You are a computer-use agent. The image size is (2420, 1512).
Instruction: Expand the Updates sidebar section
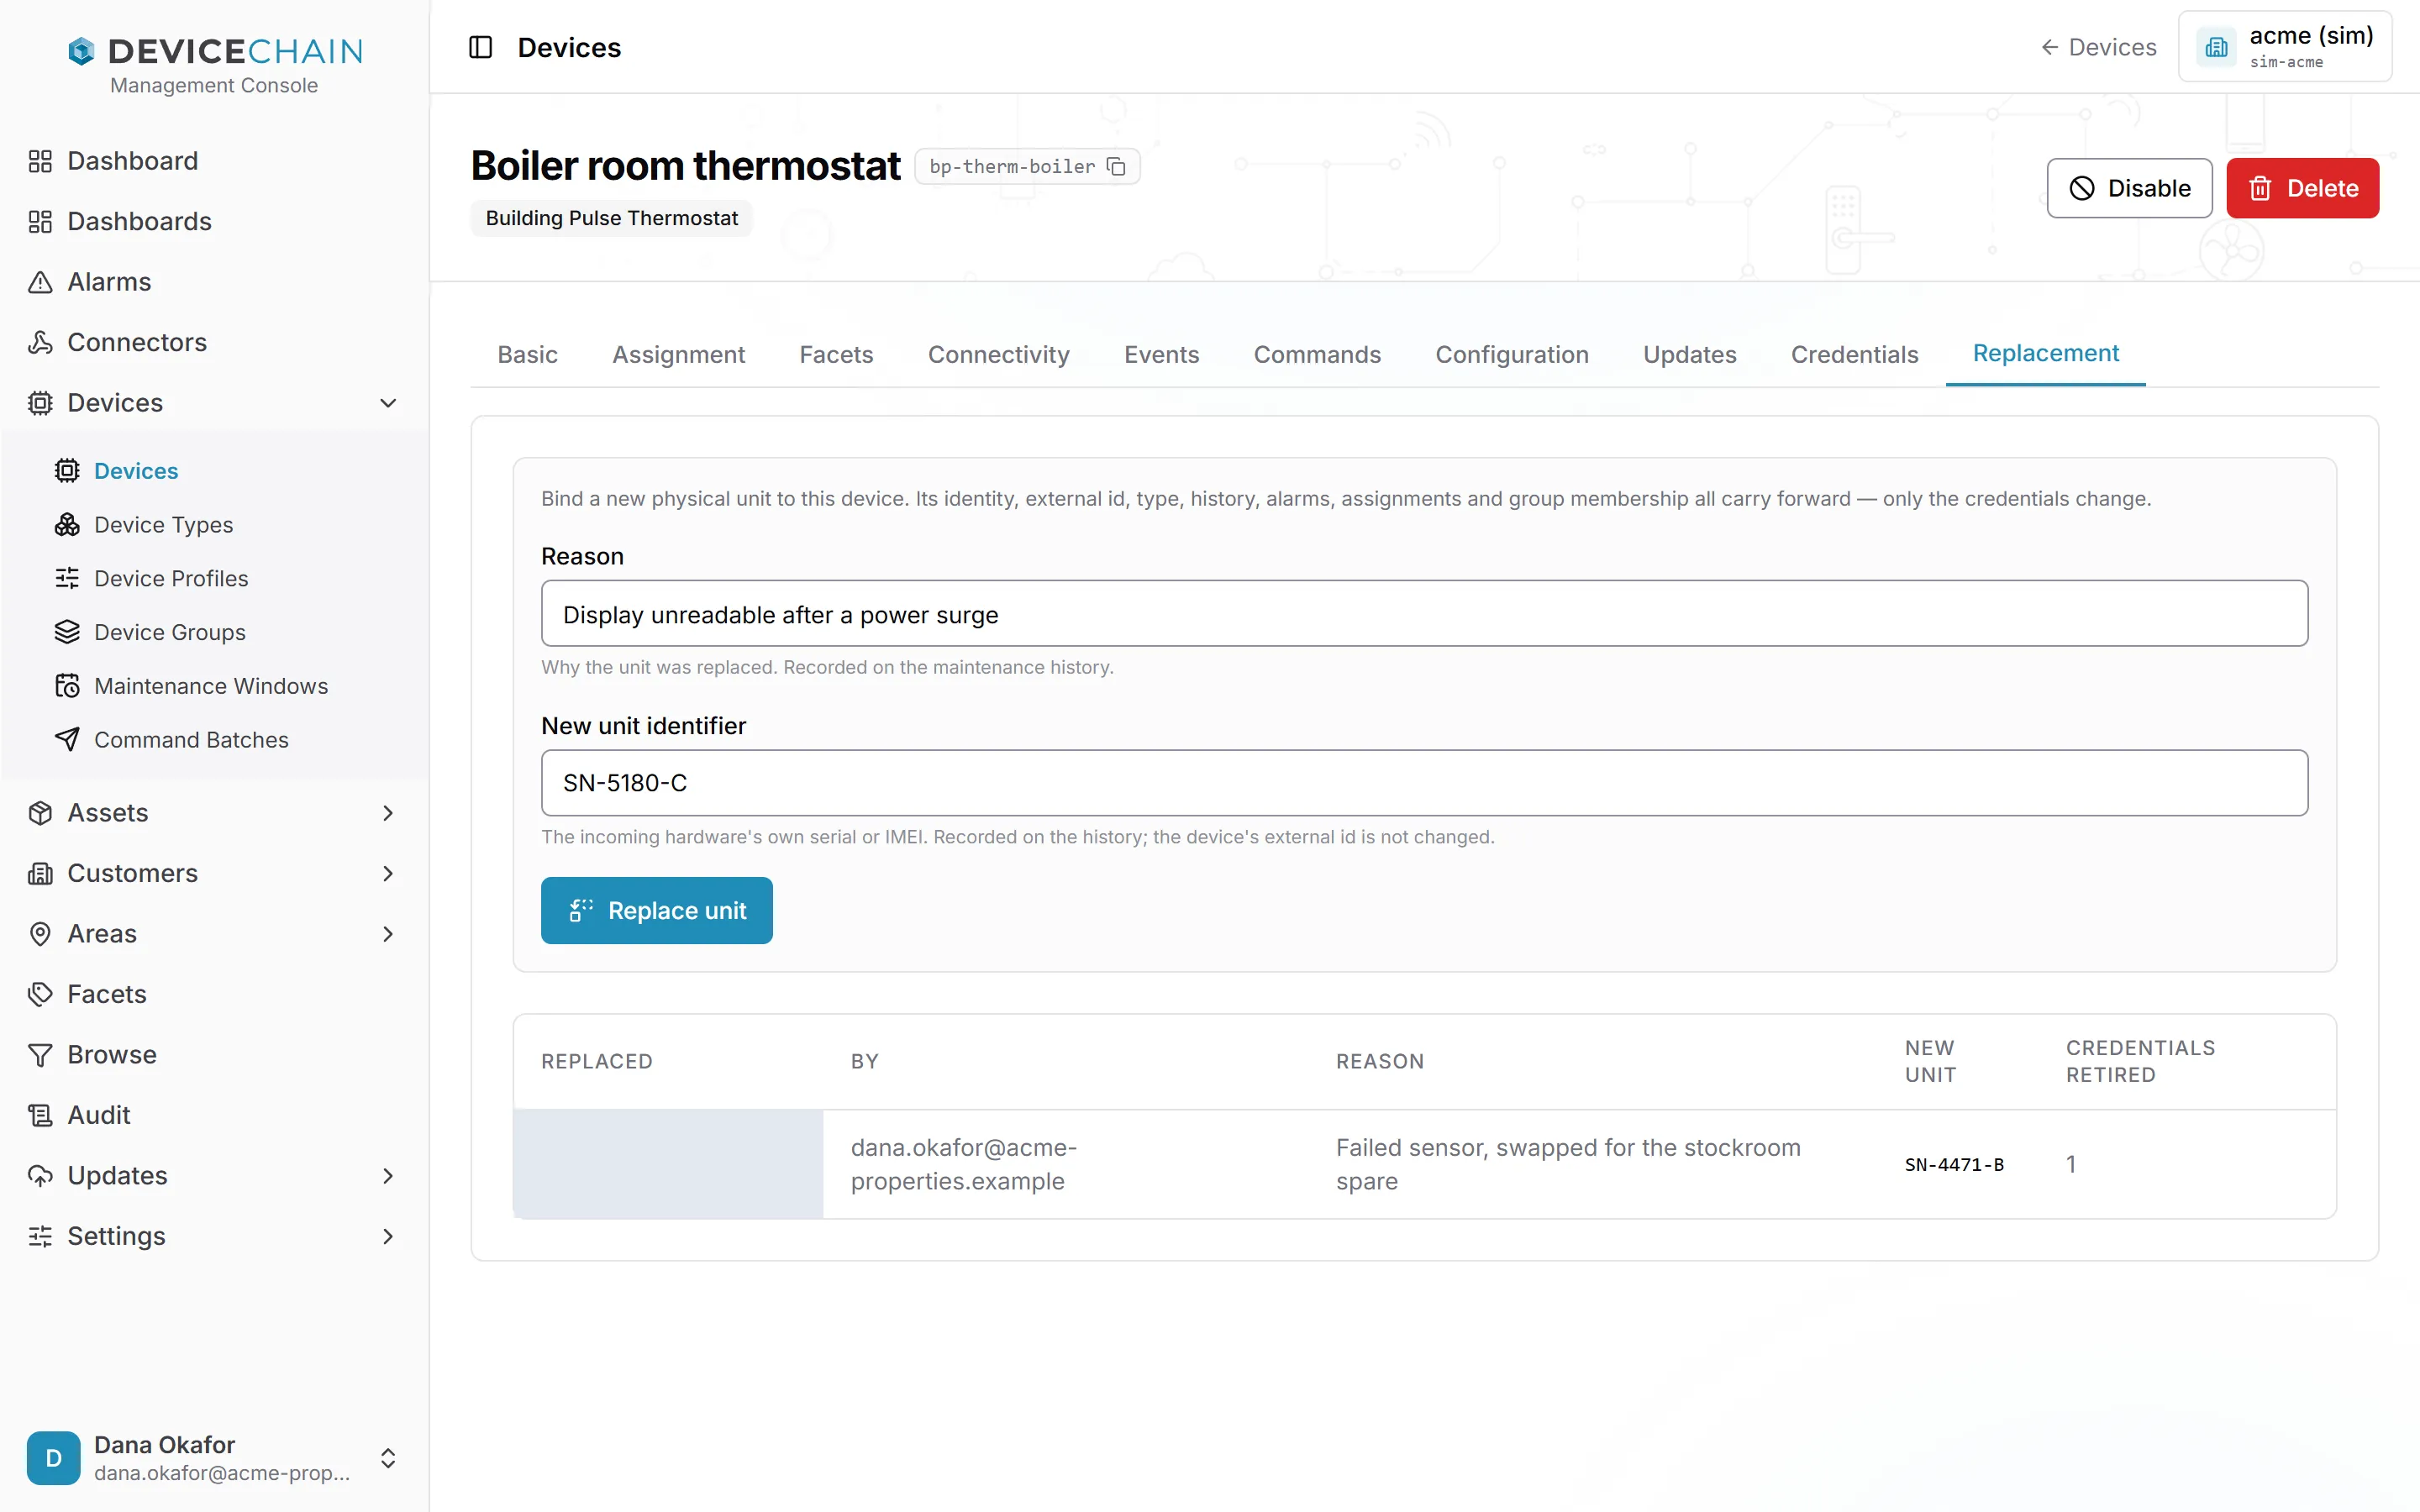pos(388,1176)
